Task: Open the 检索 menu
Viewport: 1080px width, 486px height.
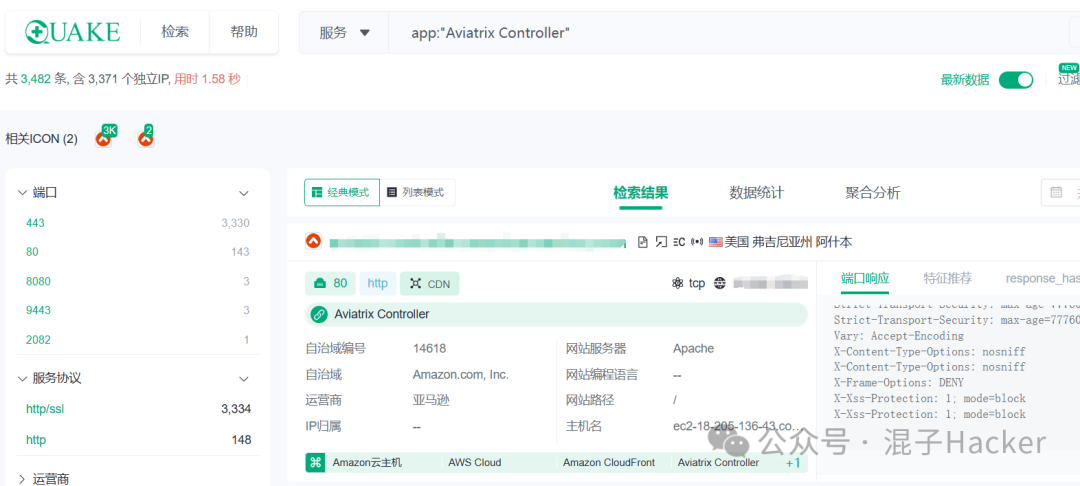Action: click(175, 32)
